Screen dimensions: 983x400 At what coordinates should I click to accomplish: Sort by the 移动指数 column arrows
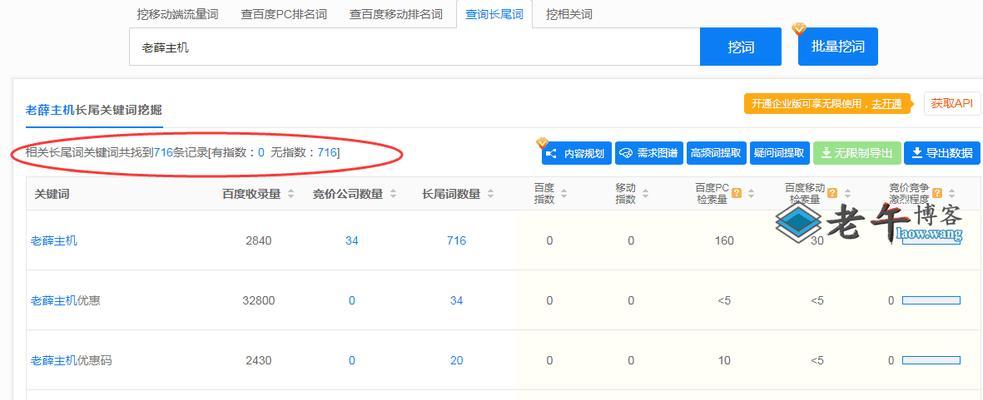(x=645, y=194)
